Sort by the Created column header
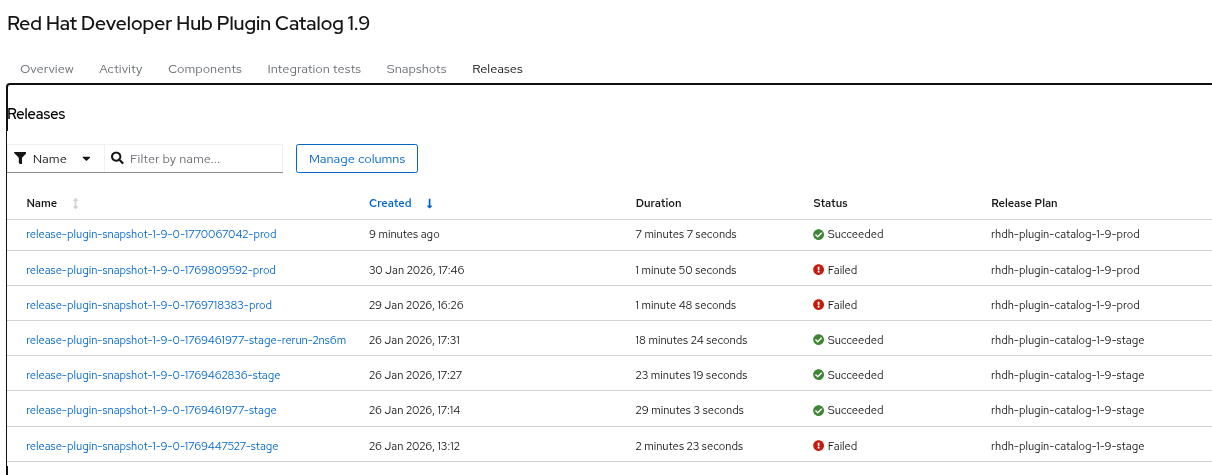 tap(390, 203)
